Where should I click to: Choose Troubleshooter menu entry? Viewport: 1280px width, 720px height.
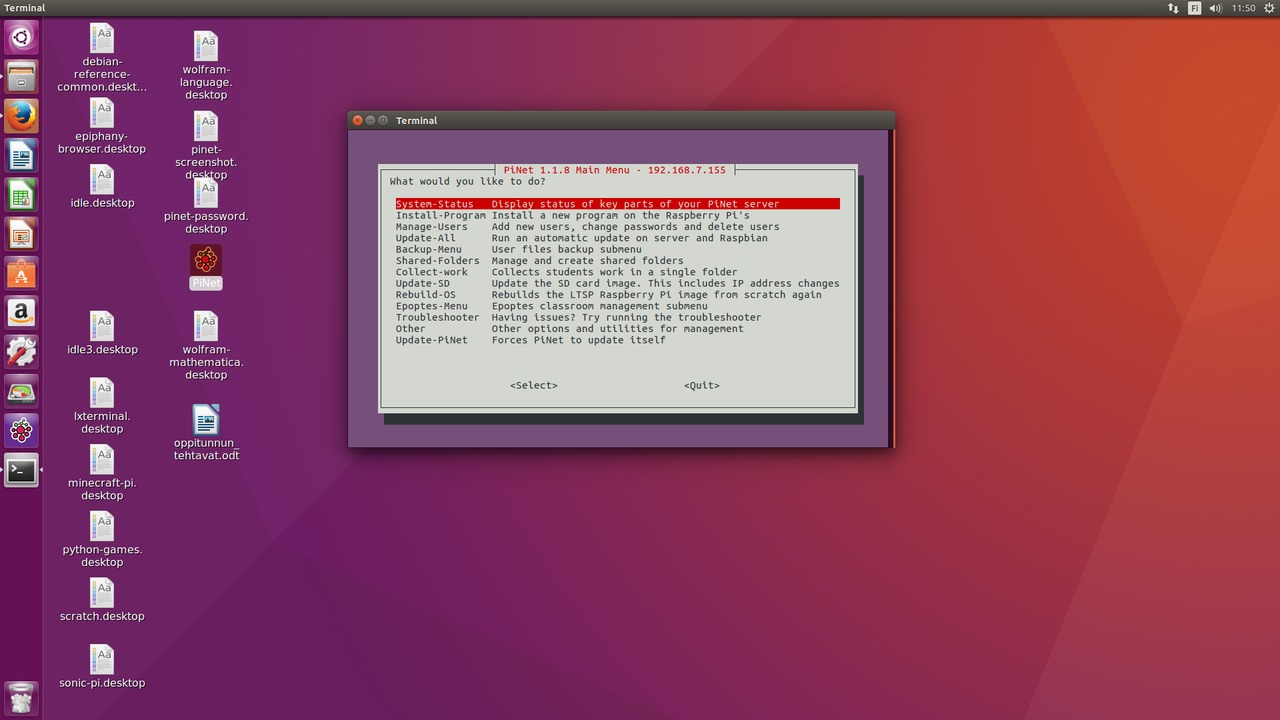click(x=617, y=317)
